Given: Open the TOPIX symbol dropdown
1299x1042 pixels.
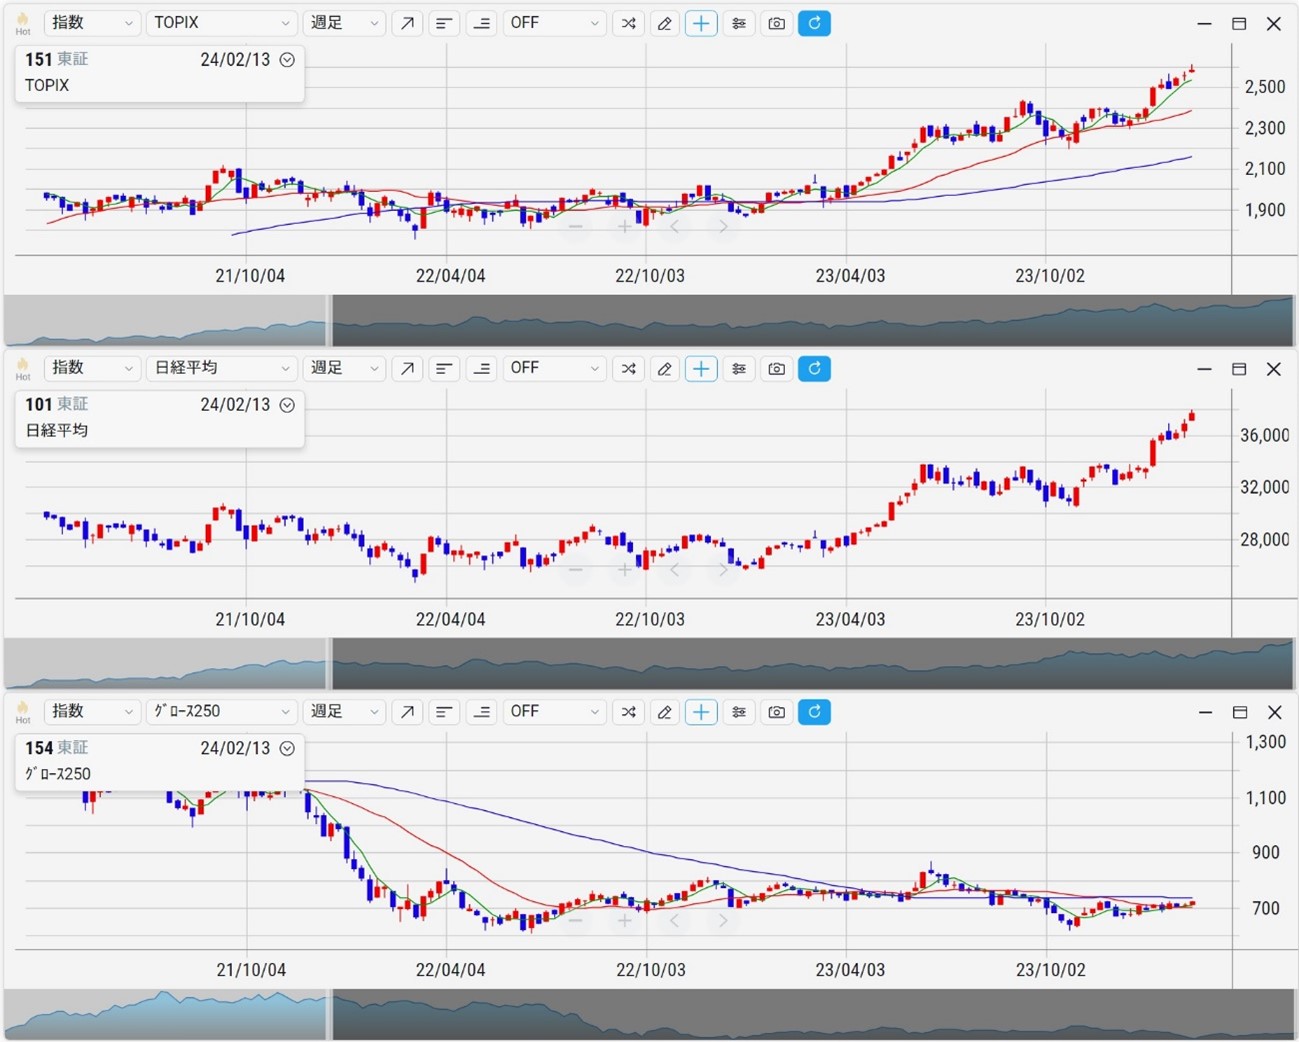Looking at the screenshot, I should [221, 23].
